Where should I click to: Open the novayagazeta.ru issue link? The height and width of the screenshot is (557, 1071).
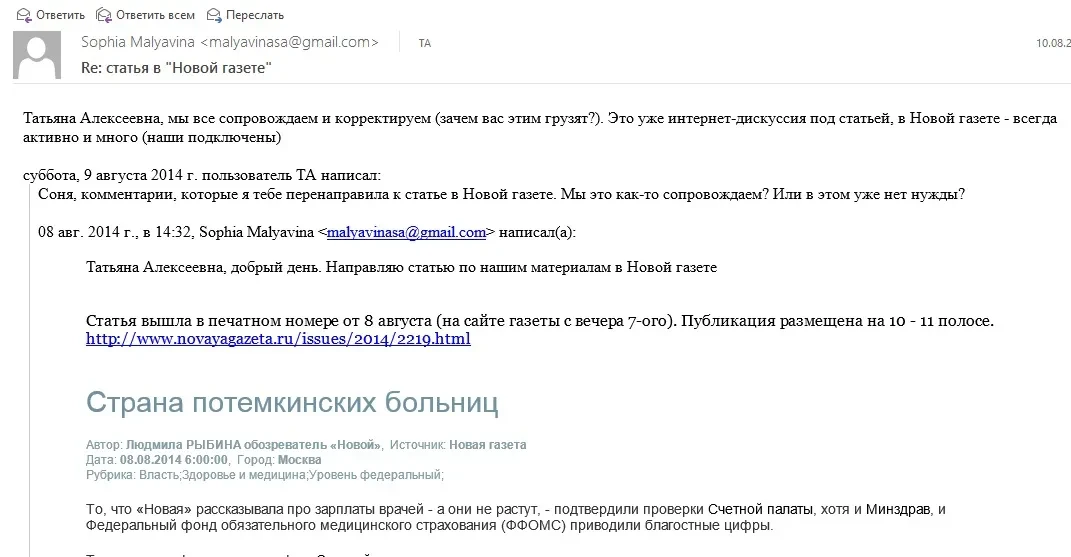(278, 339)
